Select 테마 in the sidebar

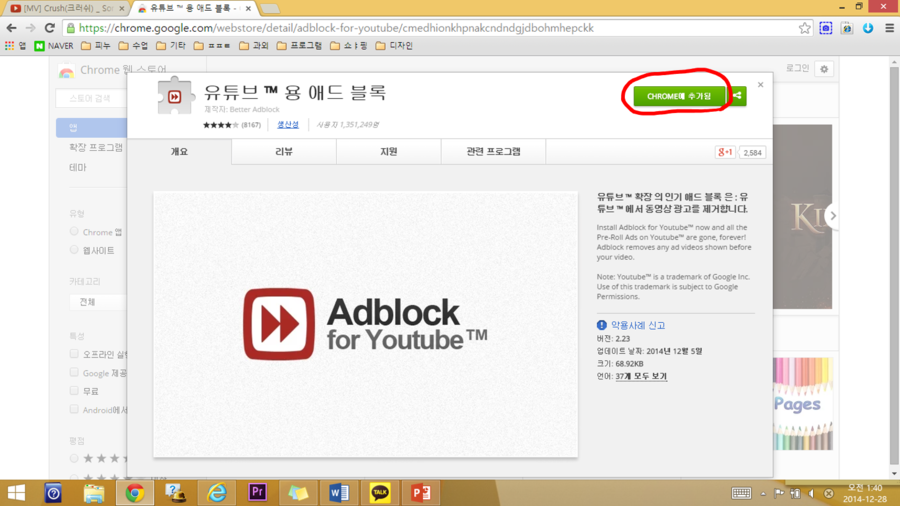coord(77,168)
